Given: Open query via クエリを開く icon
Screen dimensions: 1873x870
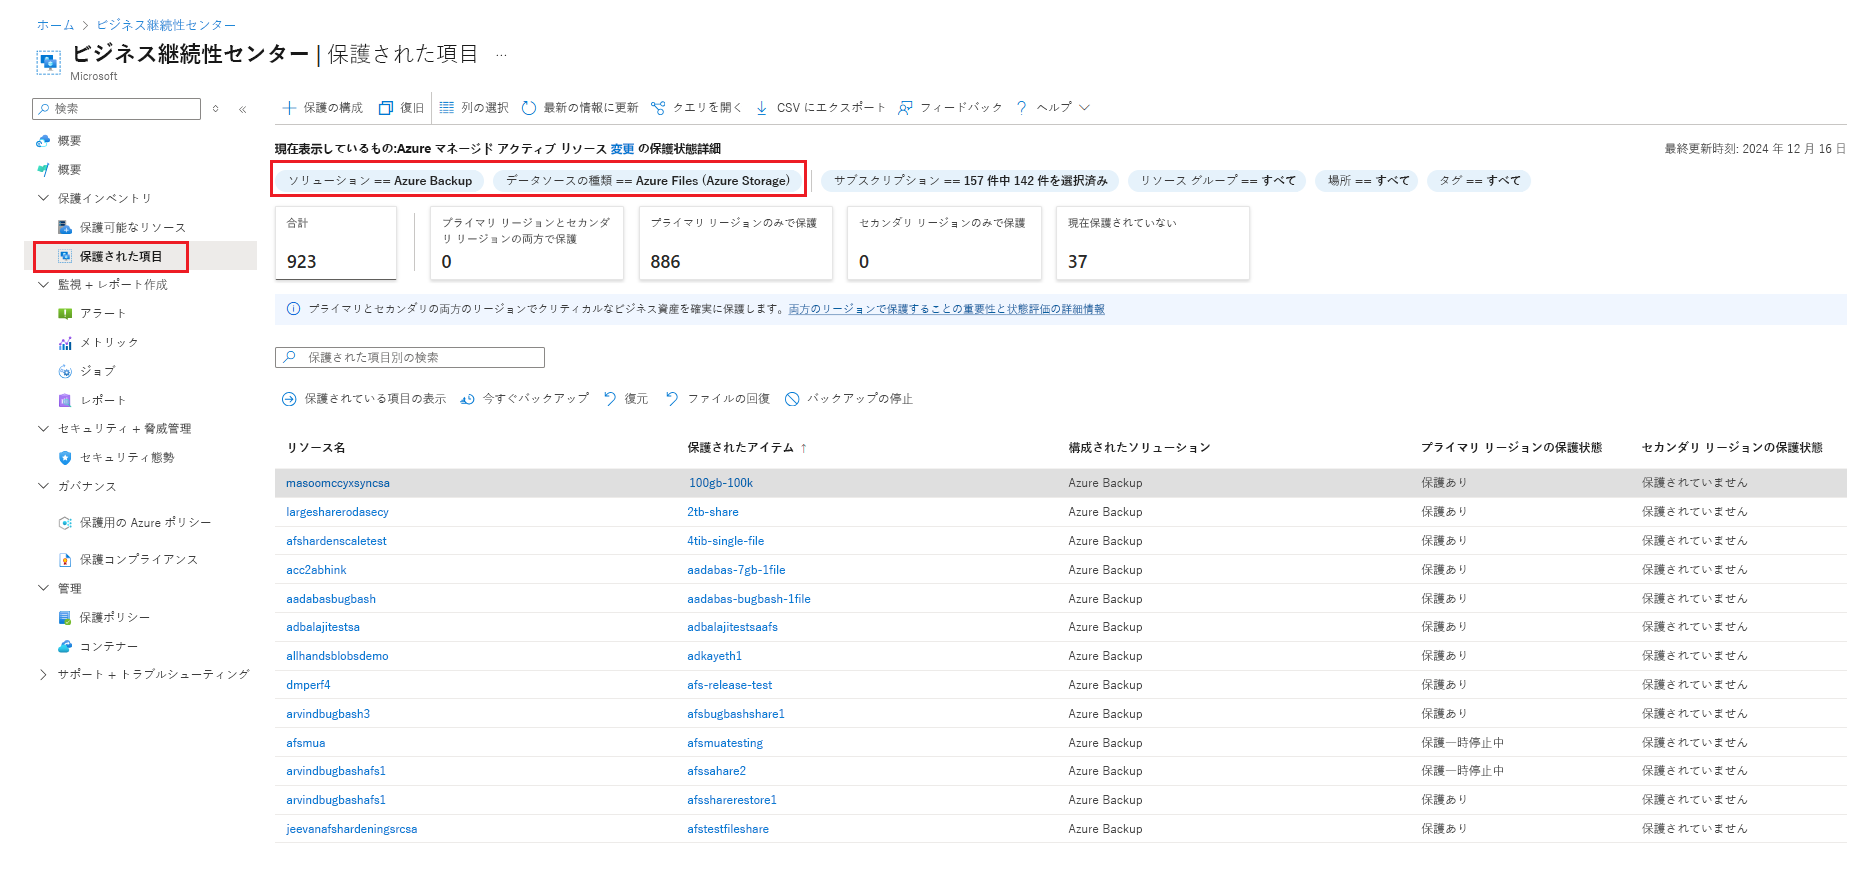Looking at the screenshot, I should click(x=658, y=108).
